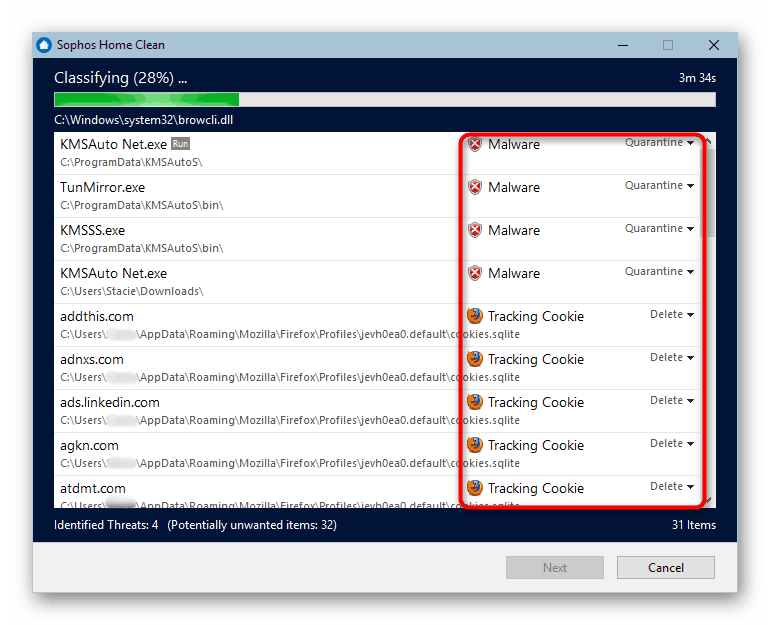Select the atdmt.com entry name

pos(93,489)
